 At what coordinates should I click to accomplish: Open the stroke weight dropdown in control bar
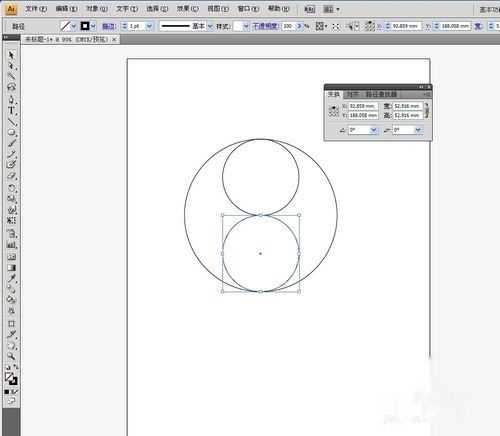pyautogui.click(x=150, y=26)
